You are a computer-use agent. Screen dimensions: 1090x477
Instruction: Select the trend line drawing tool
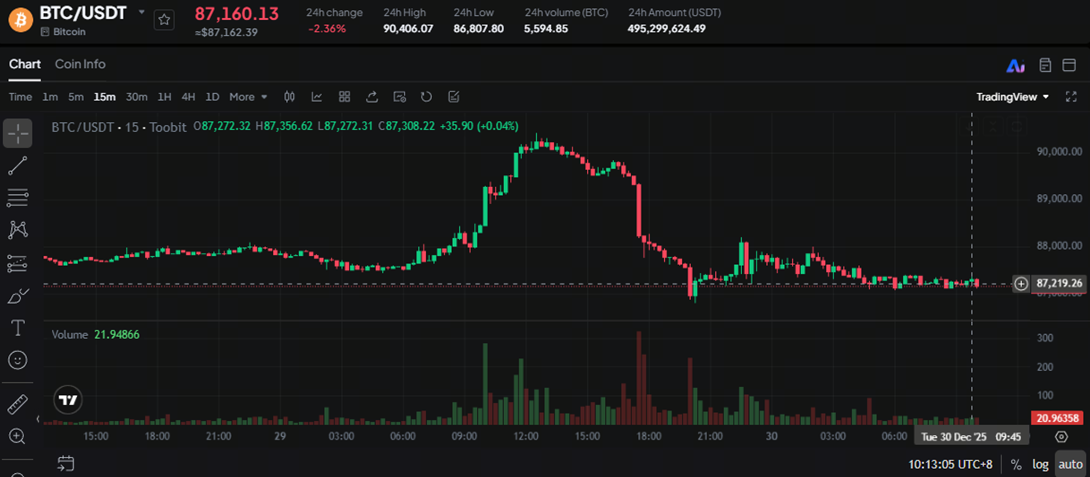[17, 165]
